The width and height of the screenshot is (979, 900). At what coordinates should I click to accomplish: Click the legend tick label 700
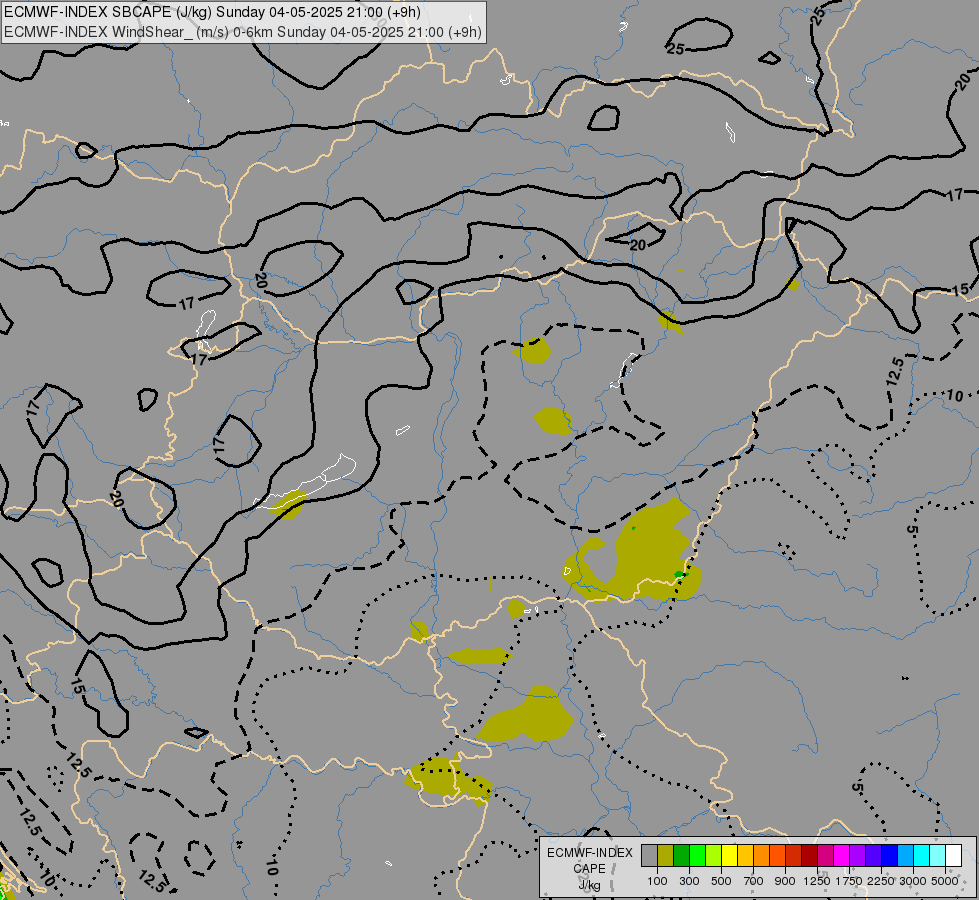[x=754, y=881]
